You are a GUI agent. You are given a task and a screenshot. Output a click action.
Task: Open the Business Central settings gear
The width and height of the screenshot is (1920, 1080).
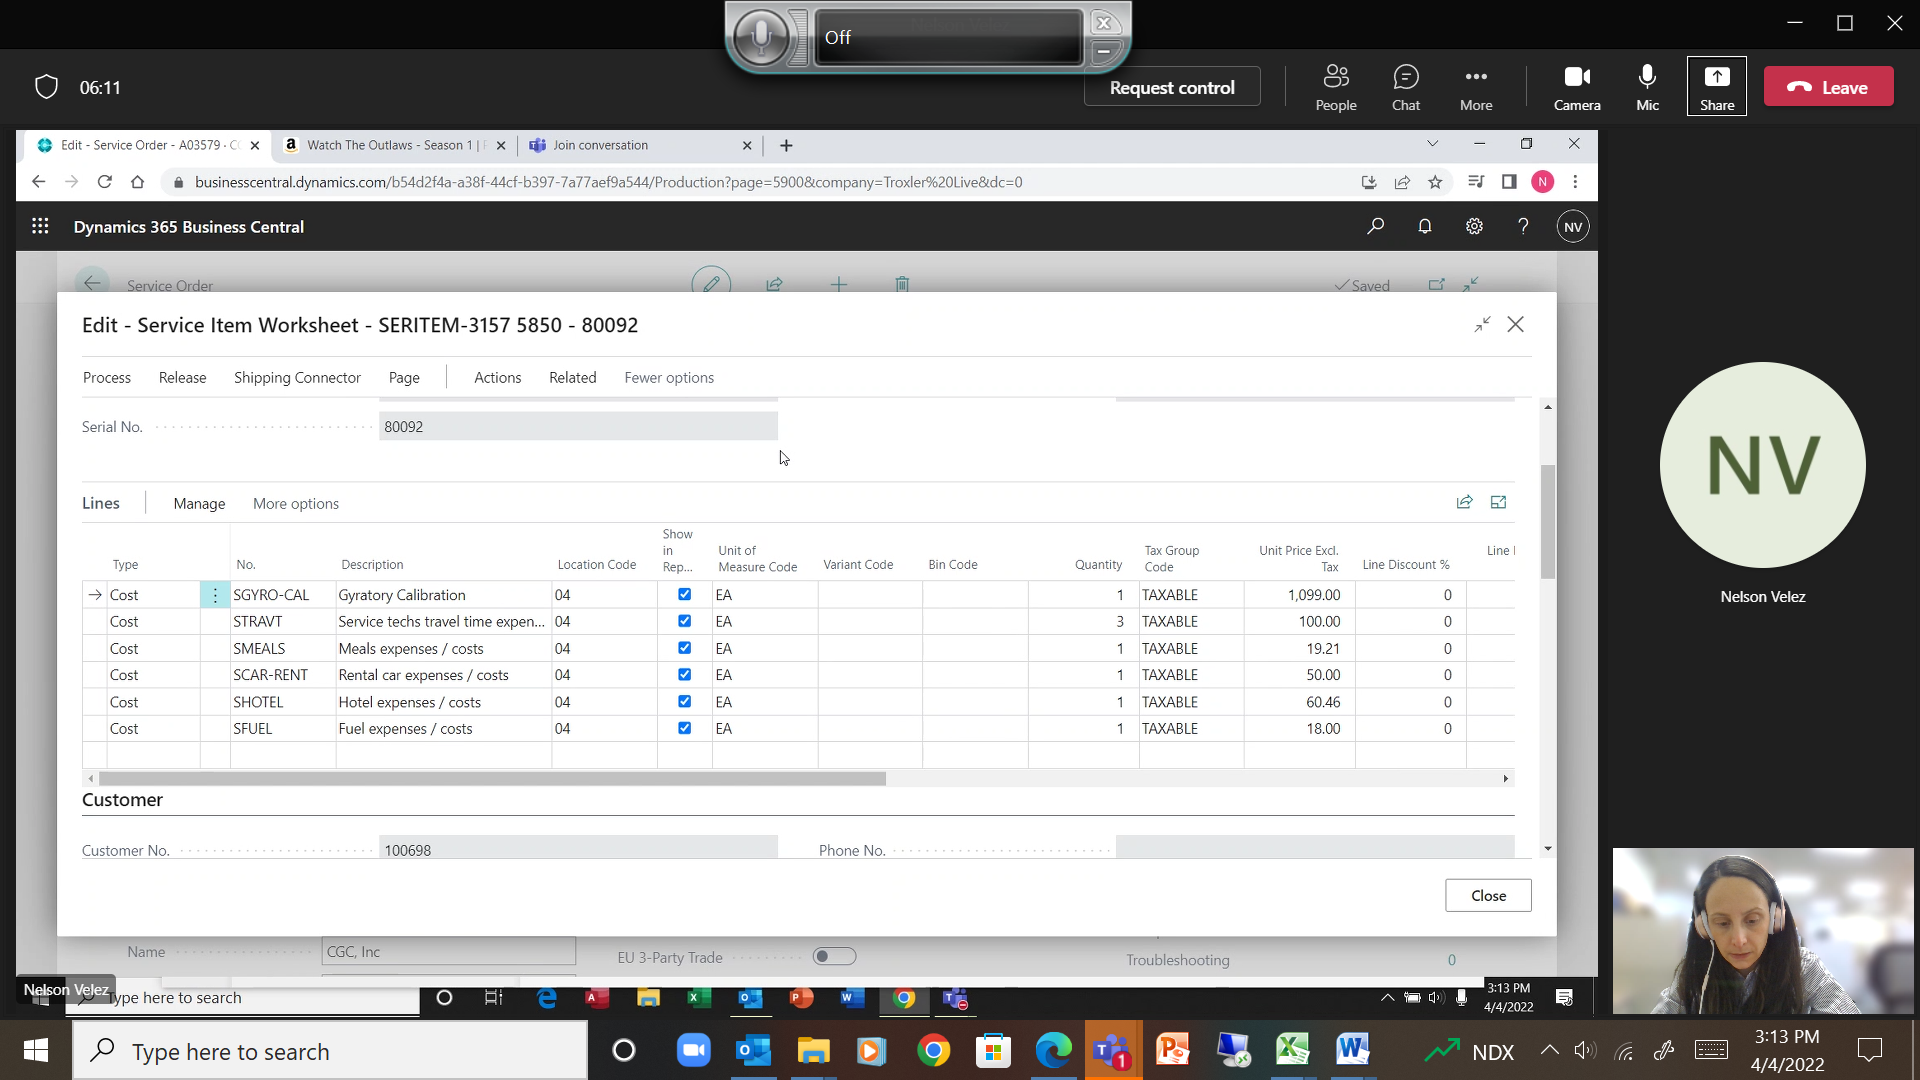(1474, 227)
